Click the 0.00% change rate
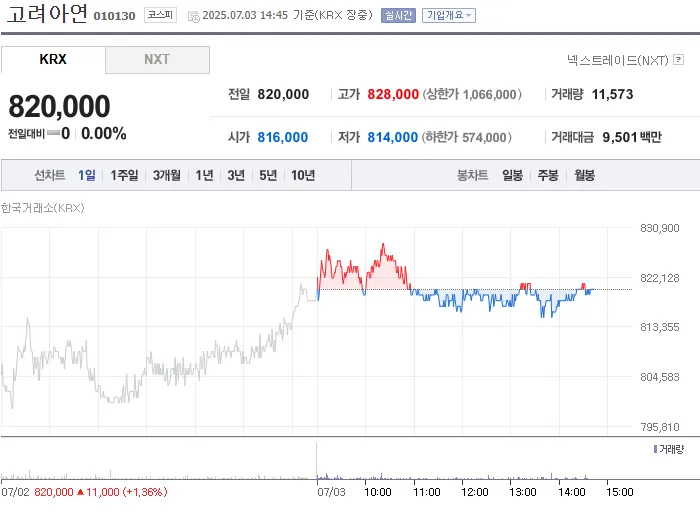Viewport: 700px width, 515px height. [104, 133]
